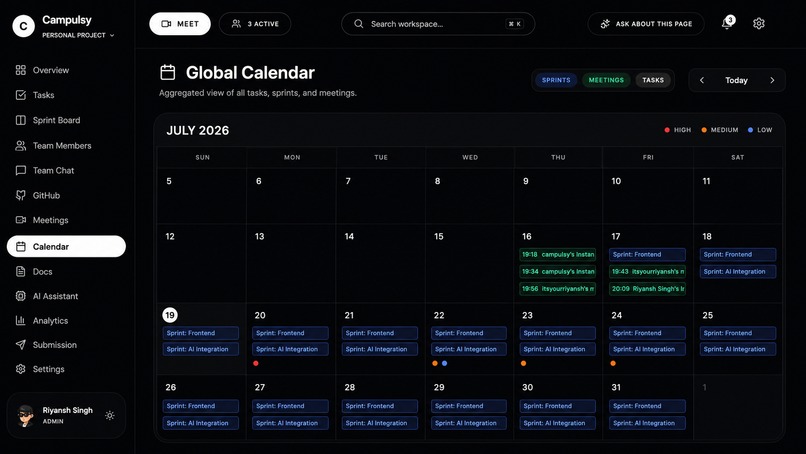Select the highlighted date 19
The width and height of the screenshot is (806, 454).
click(170, 315)
